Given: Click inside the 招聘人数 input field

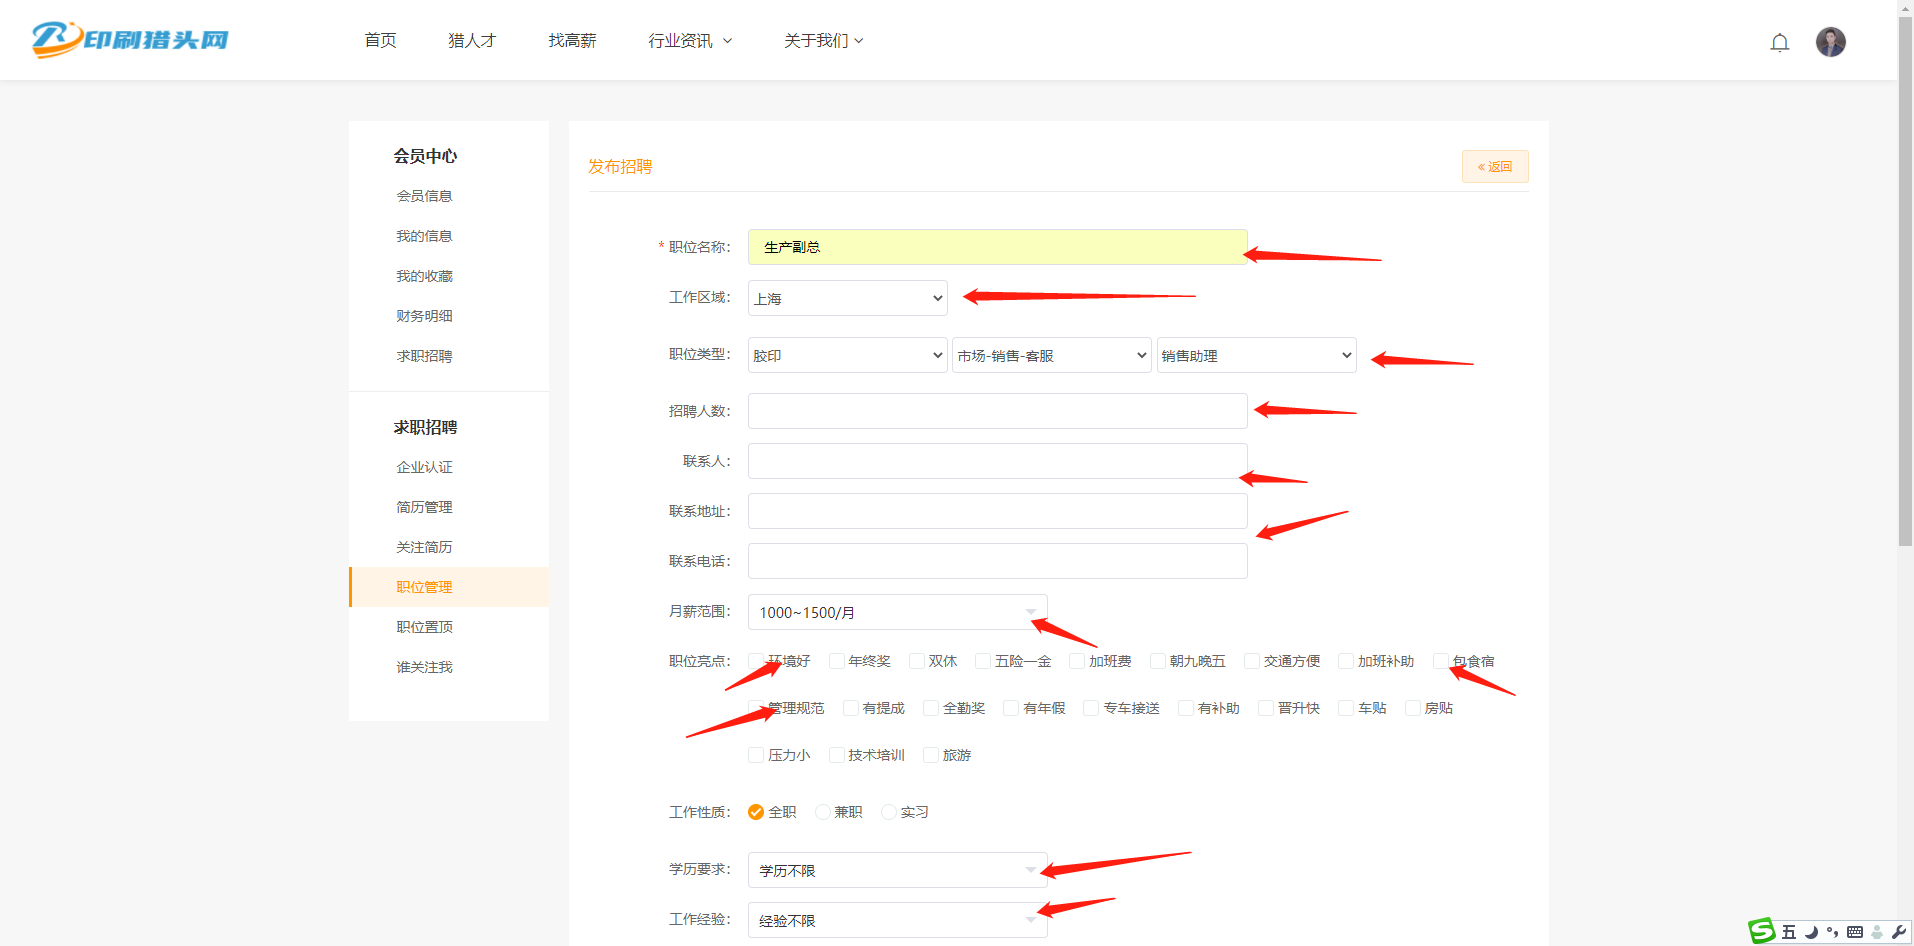Looking at the screenshot, I should [997, 410].
